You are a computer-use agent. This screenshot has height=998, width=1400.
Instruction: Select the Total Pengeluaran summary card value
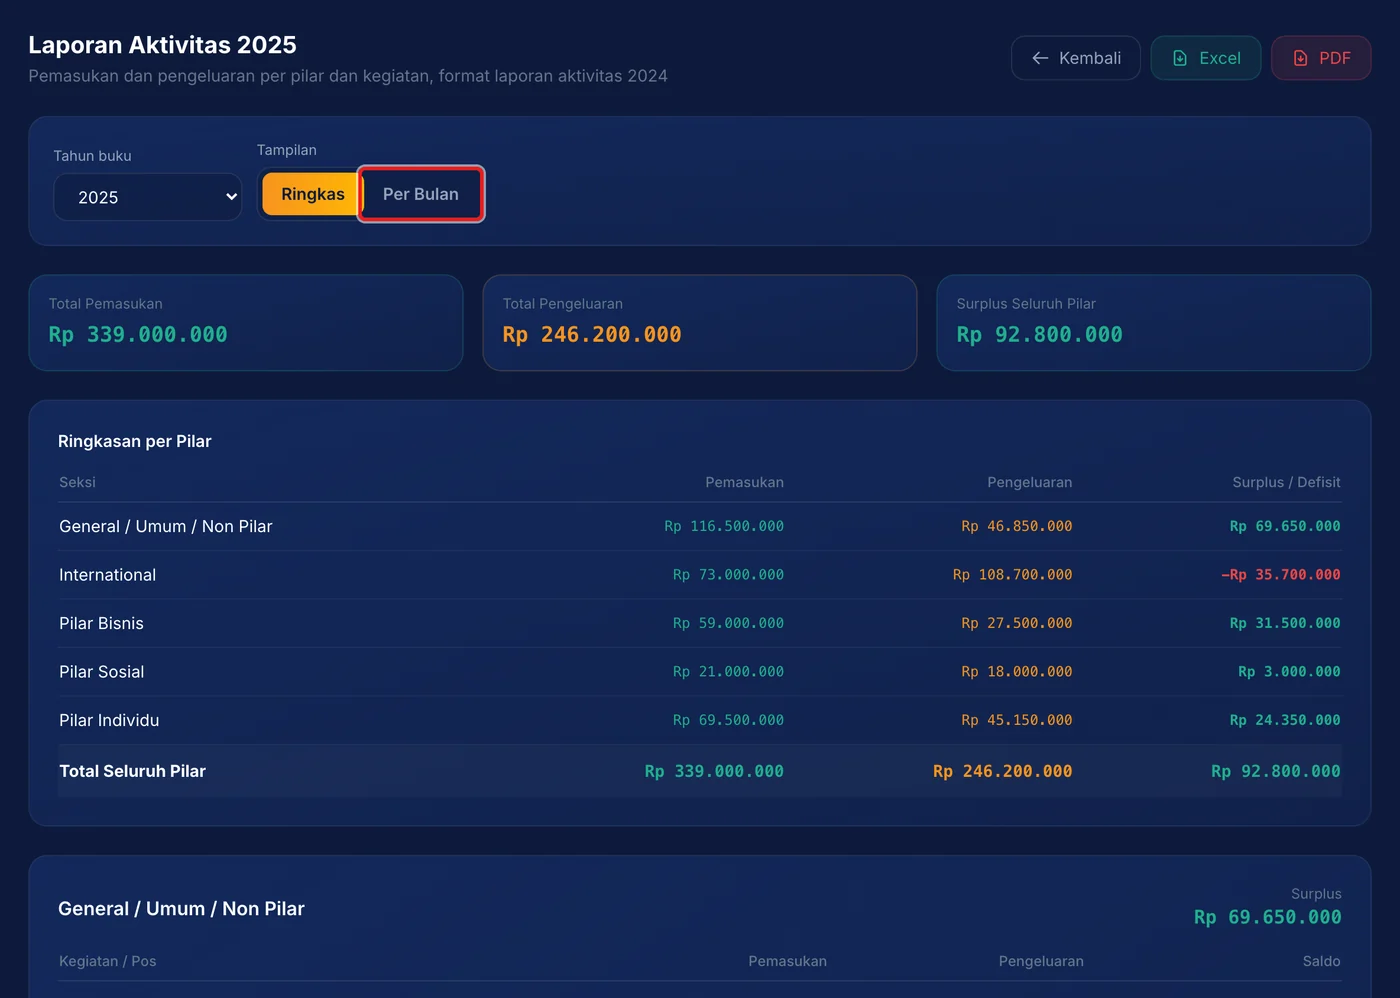coord(592,335)
